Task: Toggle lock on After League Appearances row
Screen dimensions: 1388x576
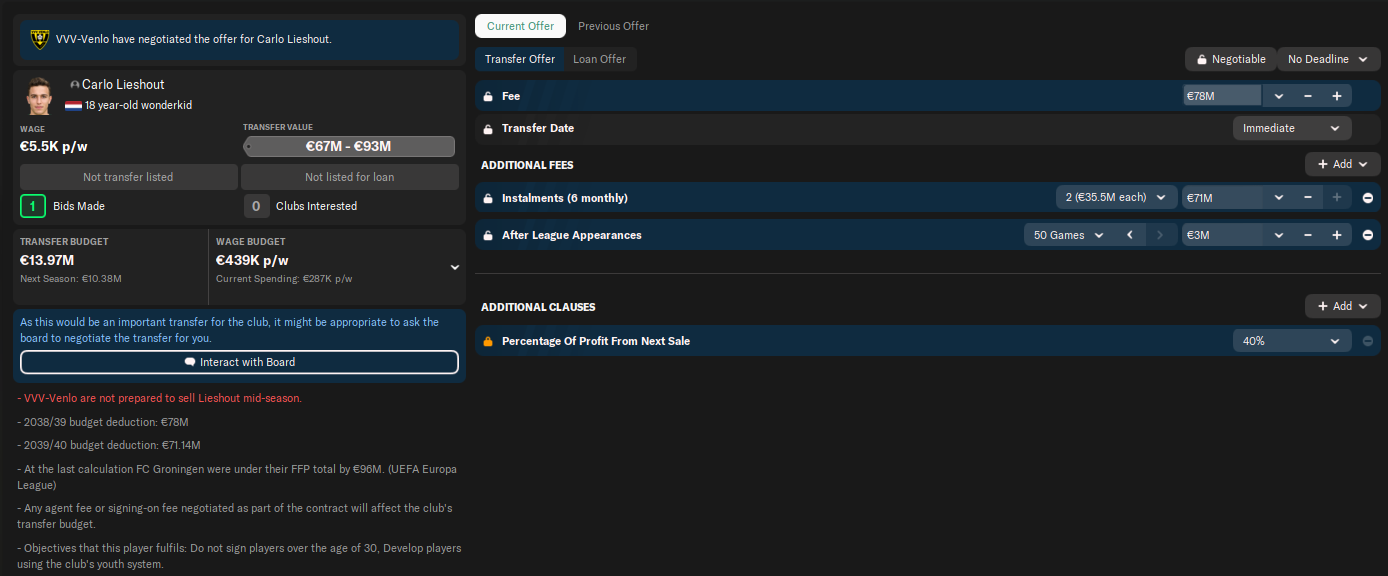Action: pos(488,235)
